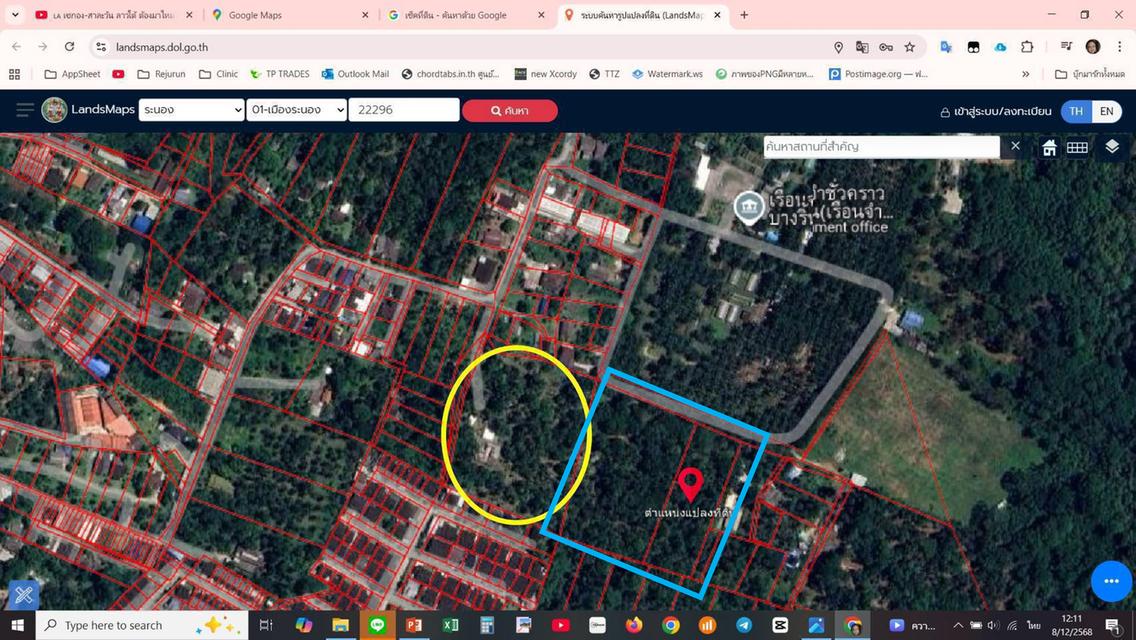The image size is (1136, 640).
Task: Click the ค้นหาสถานที่สำคัญ place search box
Action: (x=882, y=146)
